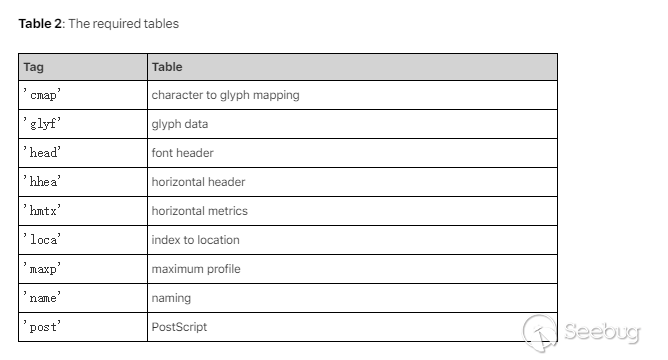Select the 'loca' tag cell
Screen dimensions: 668x360
click(x=83, y=240)
